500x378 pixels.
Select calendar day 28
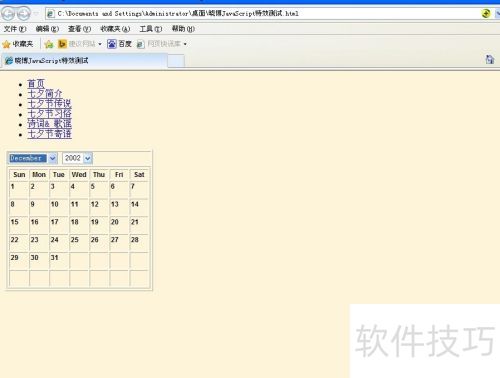pos(139,243)
